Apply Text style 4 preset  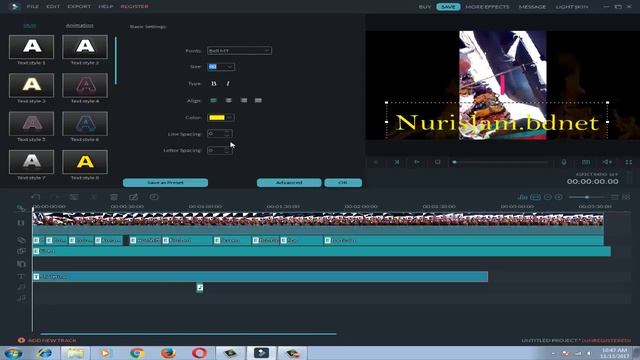click(85, 85)
